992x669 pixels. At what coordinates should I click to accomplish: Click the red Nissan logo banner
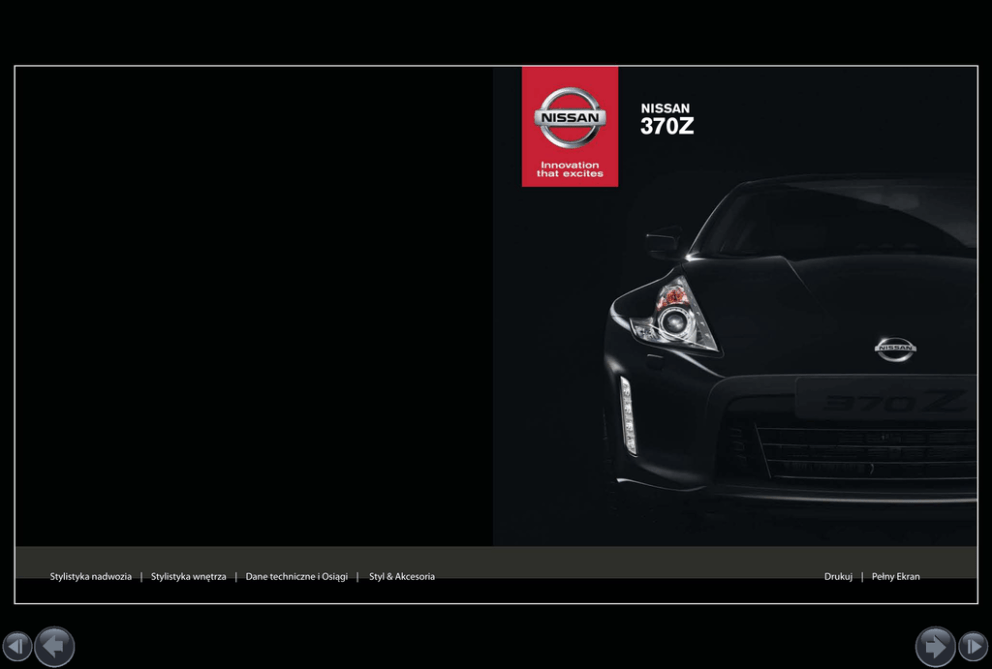[570, 126]
